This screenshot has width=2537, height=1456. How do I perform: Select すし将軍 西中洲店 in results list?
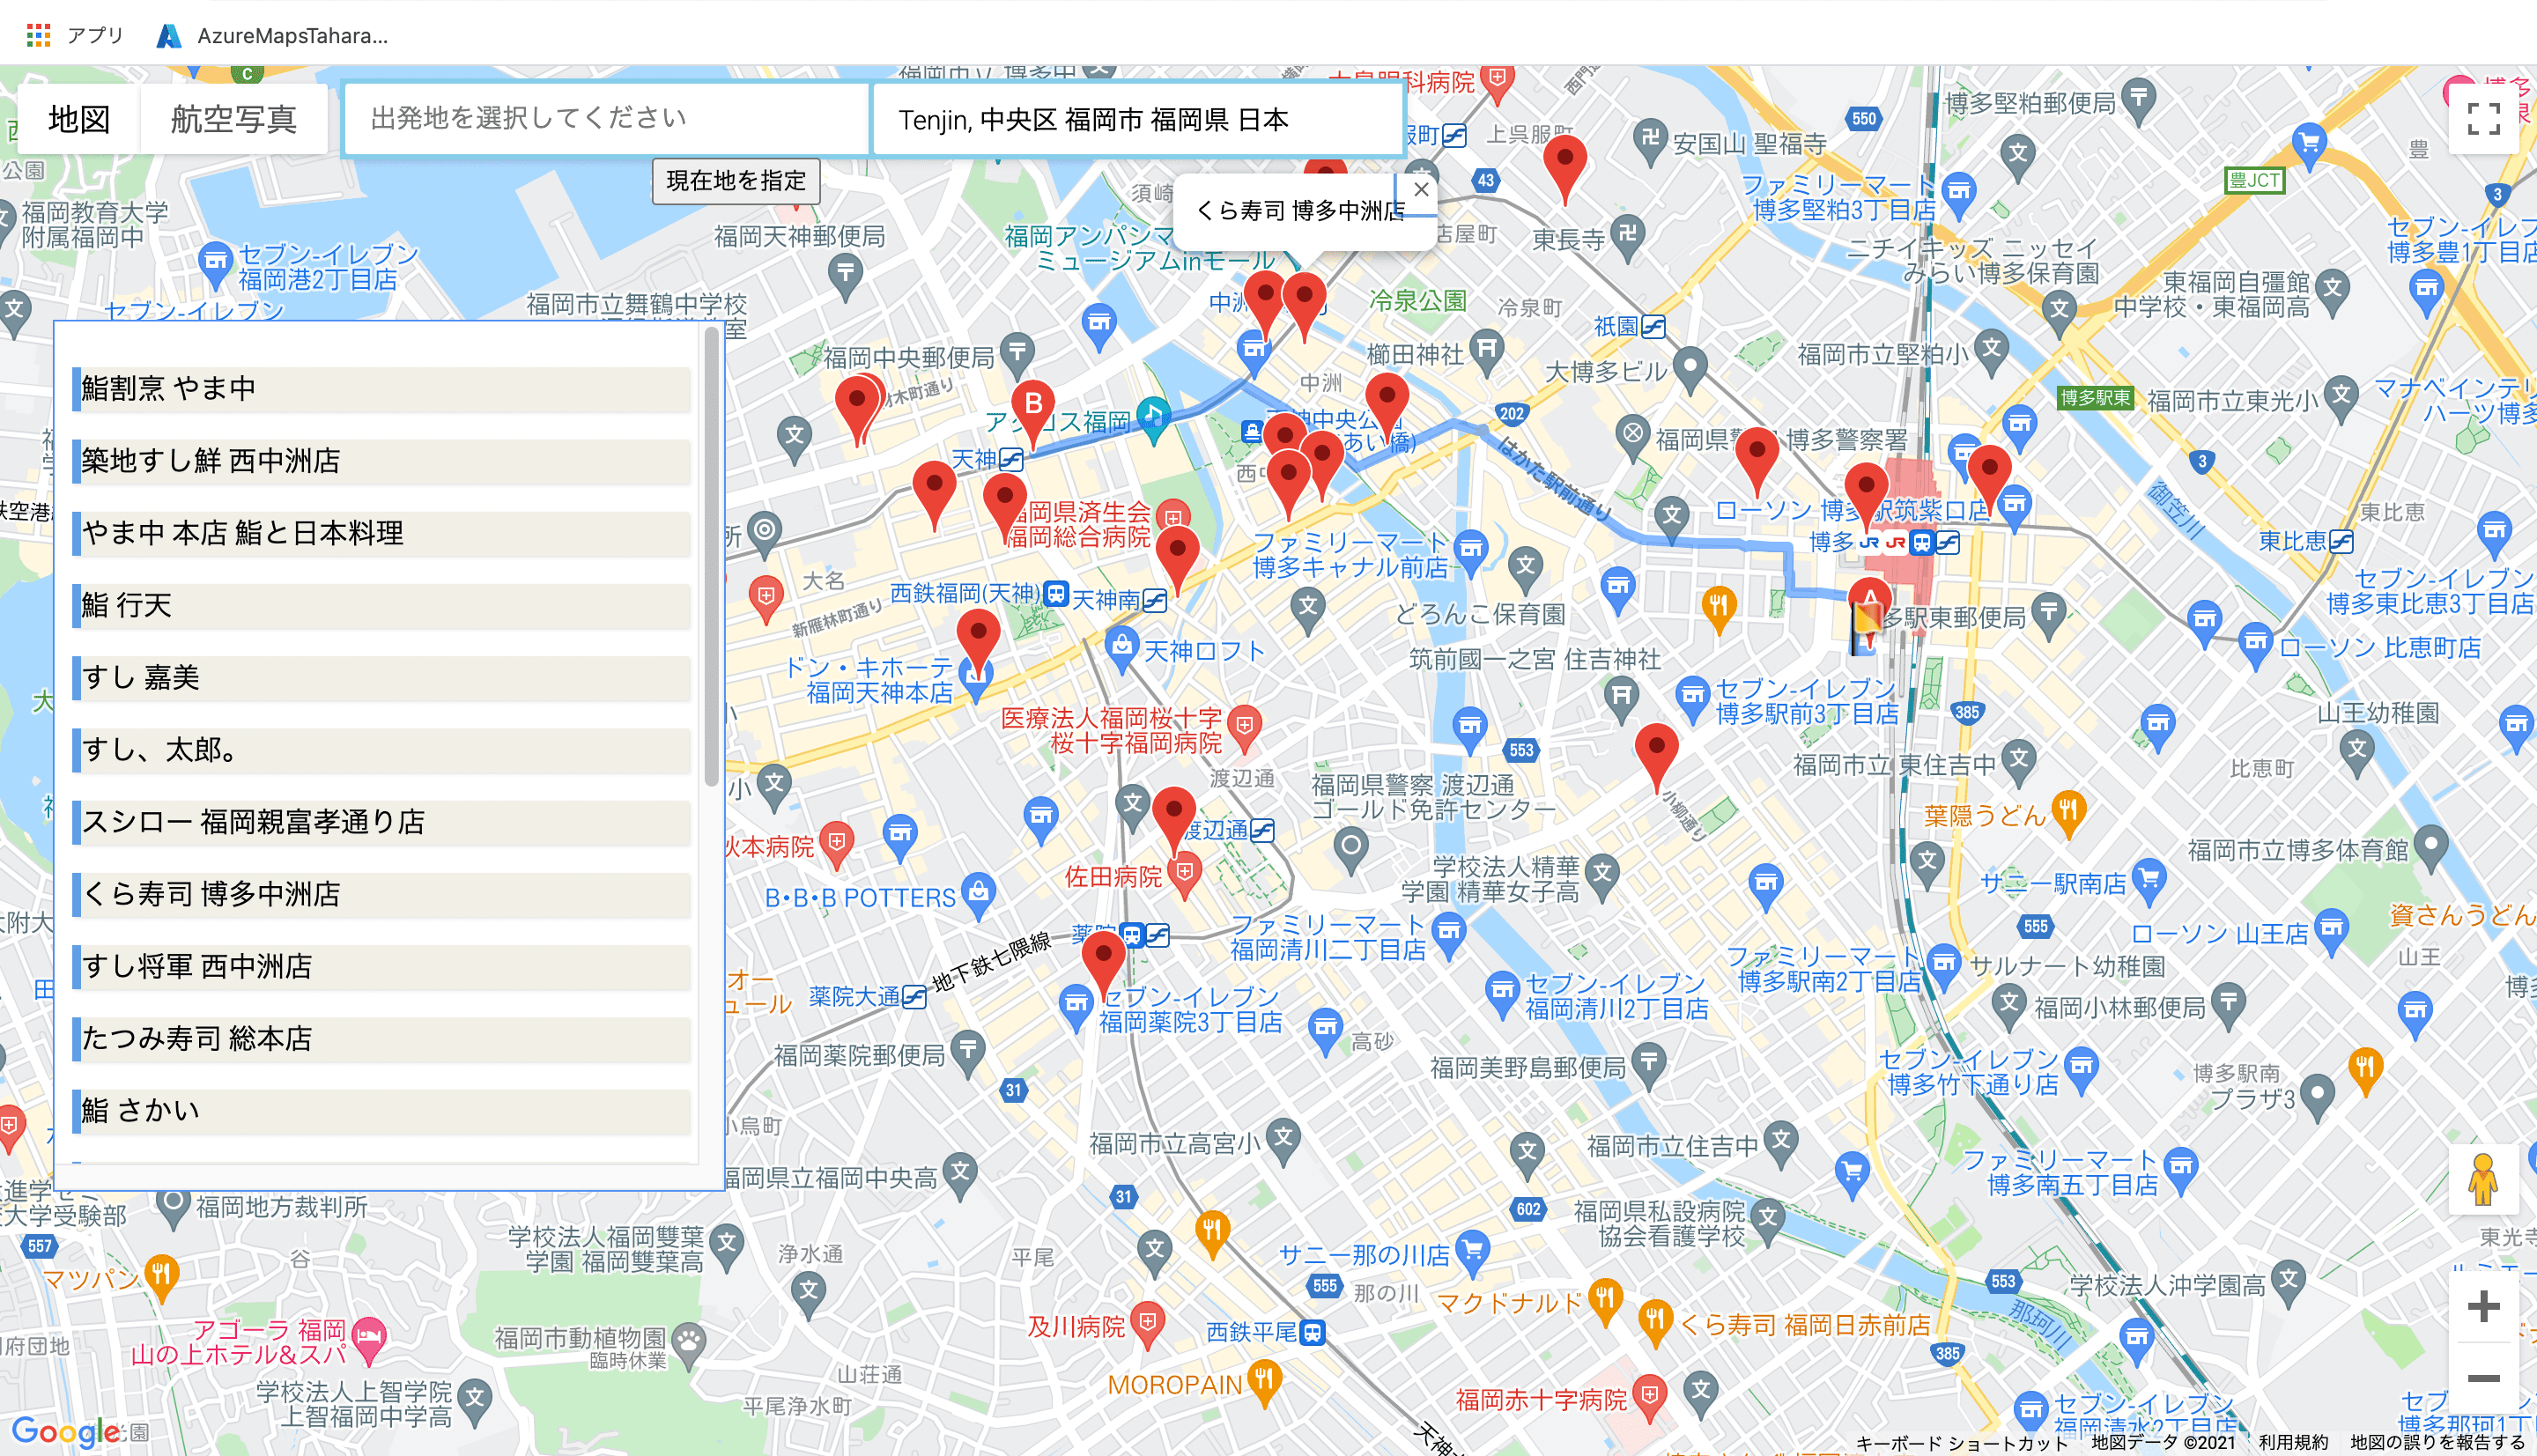click(x=382, y=966)
